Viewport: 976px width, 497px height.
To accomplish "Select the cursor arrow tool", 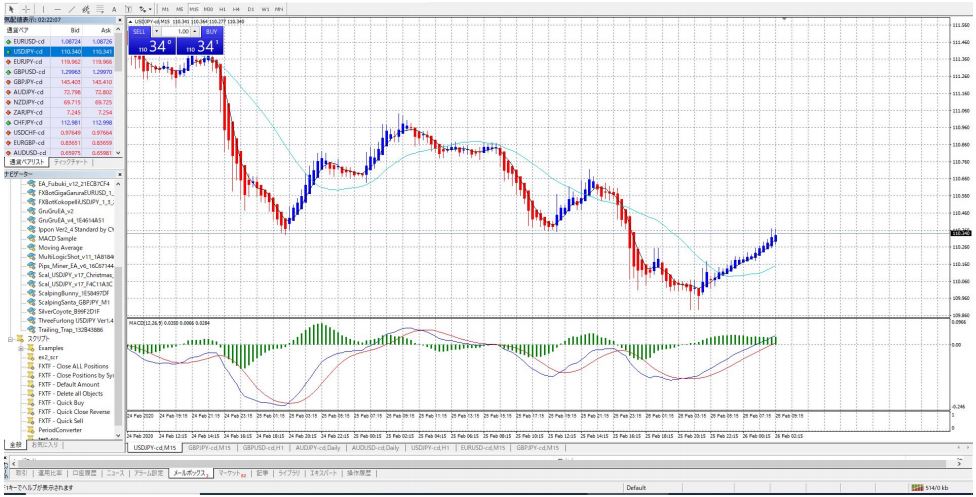I will point(11,9).
